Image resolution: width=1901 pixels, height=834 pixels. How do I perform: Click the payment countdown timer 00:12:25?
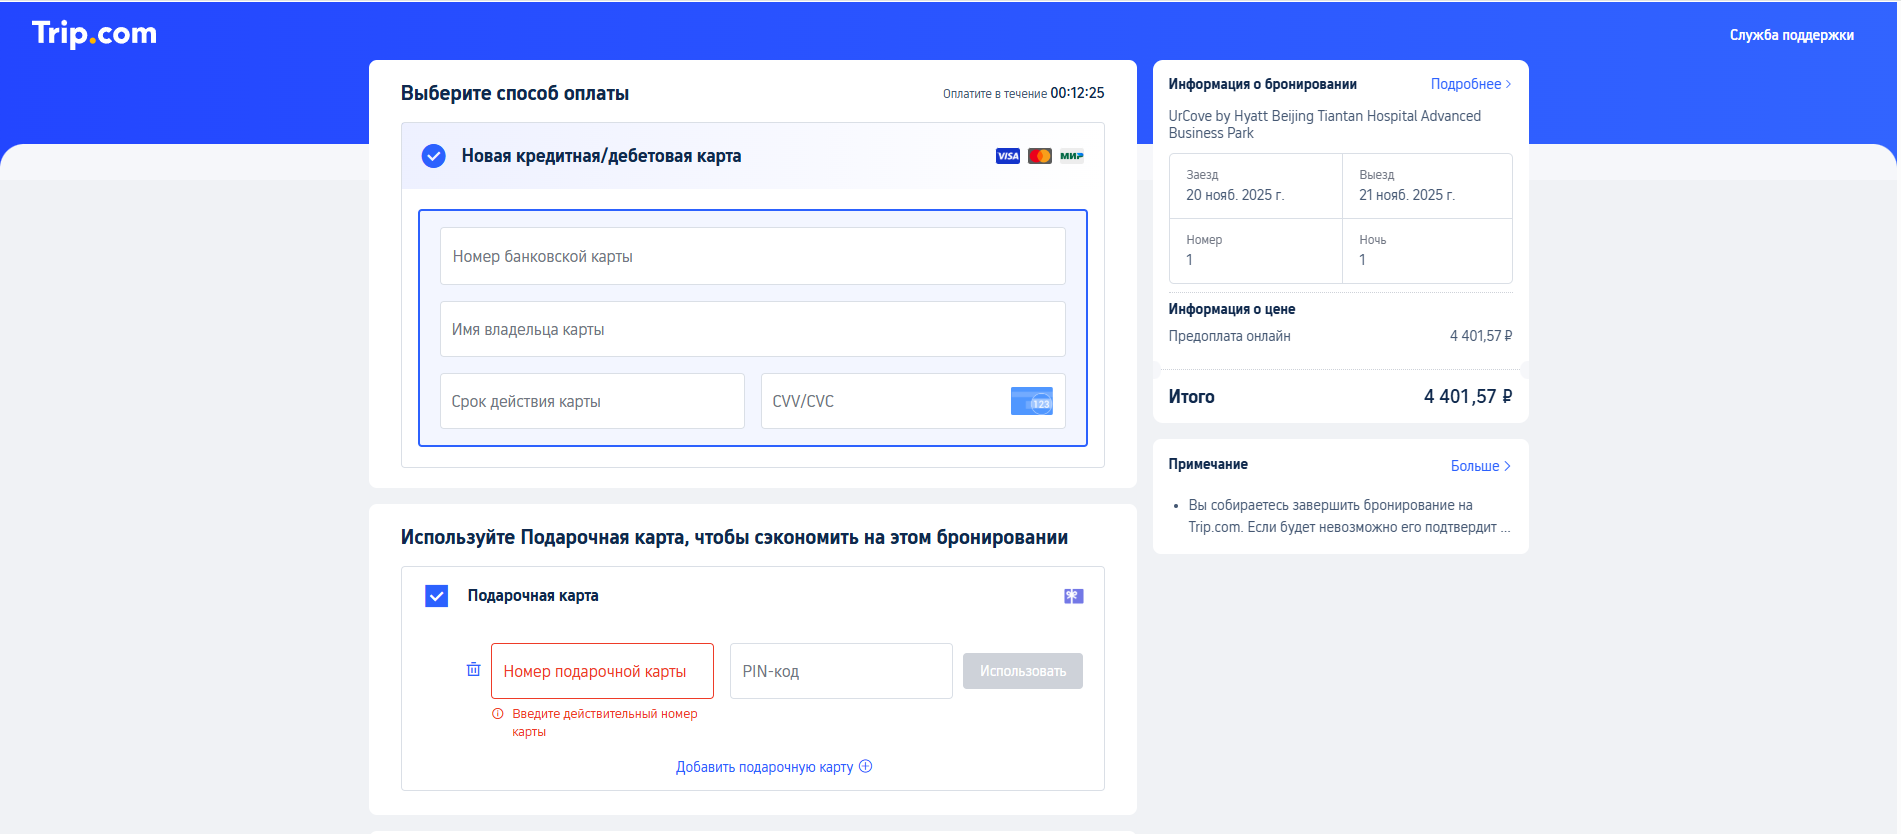coord(1077,93)
